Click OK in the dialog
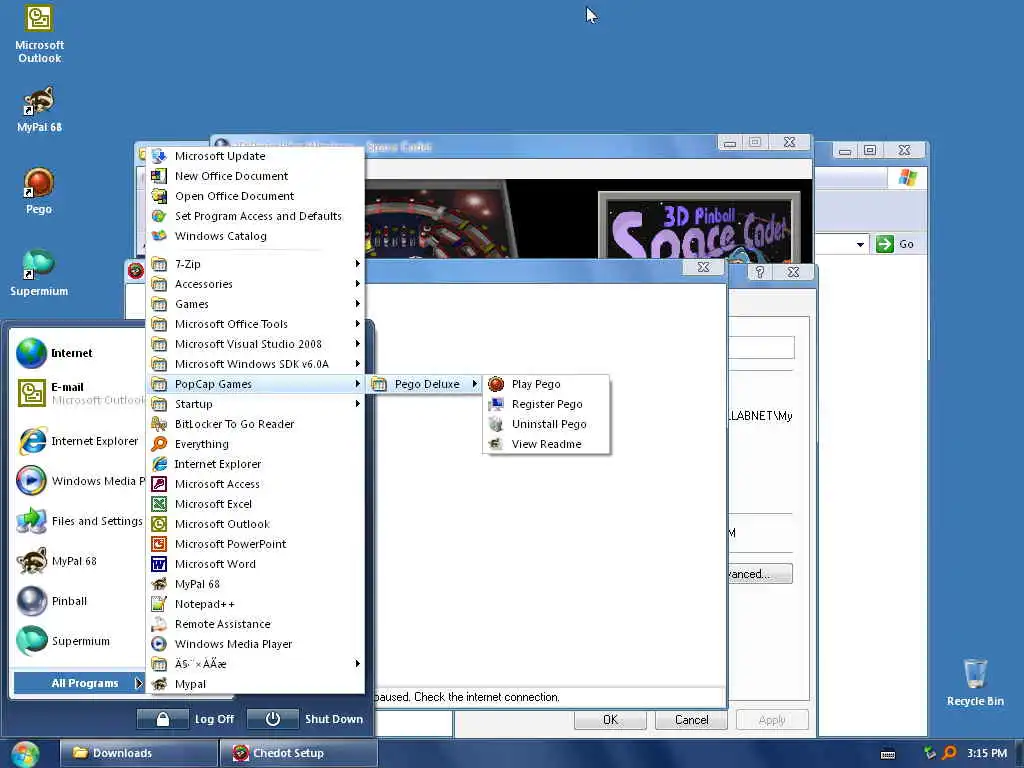This screenshot has height=768, width=1024. click(610, 720)
